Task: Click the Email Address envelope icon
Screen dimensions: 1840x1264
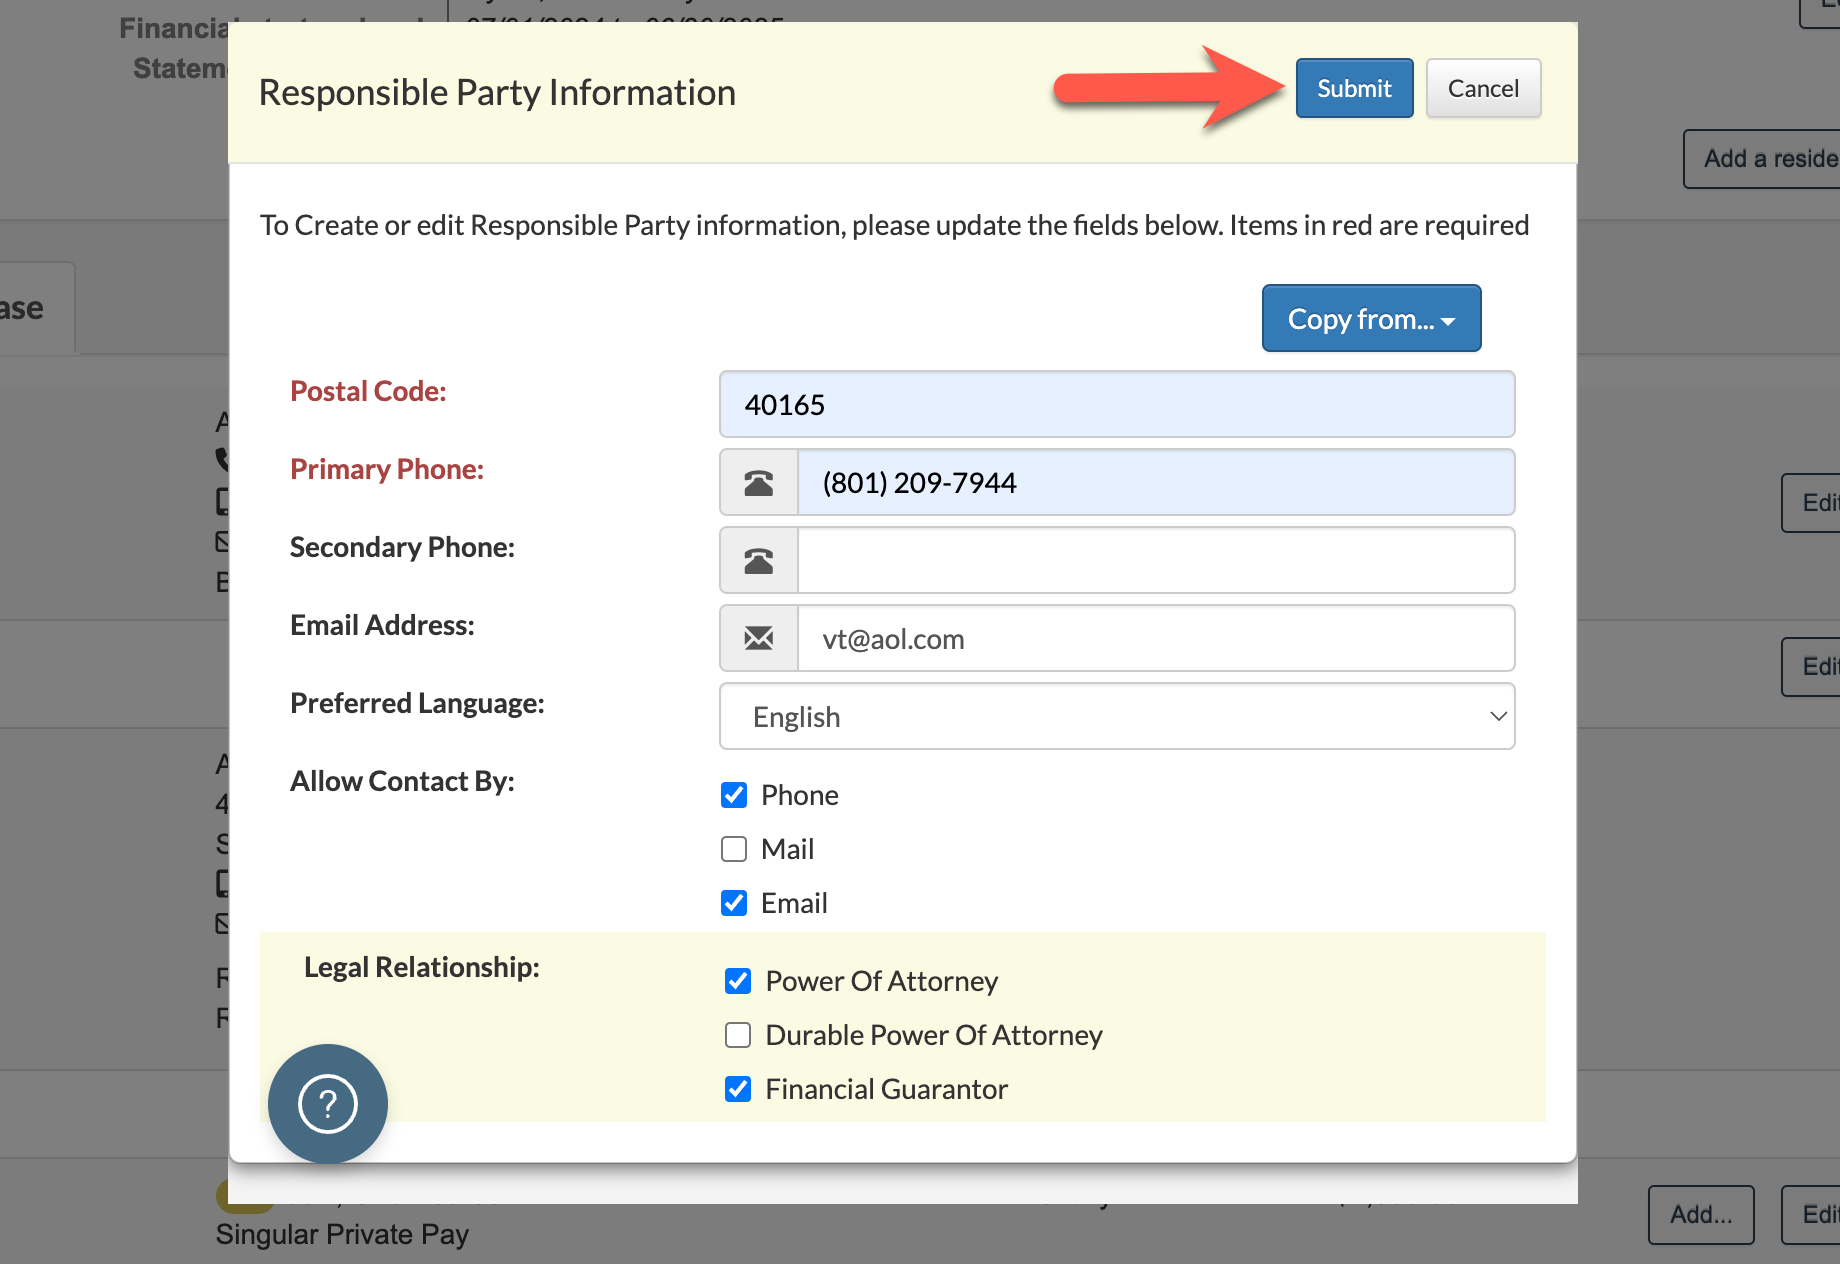Action: 759,639
